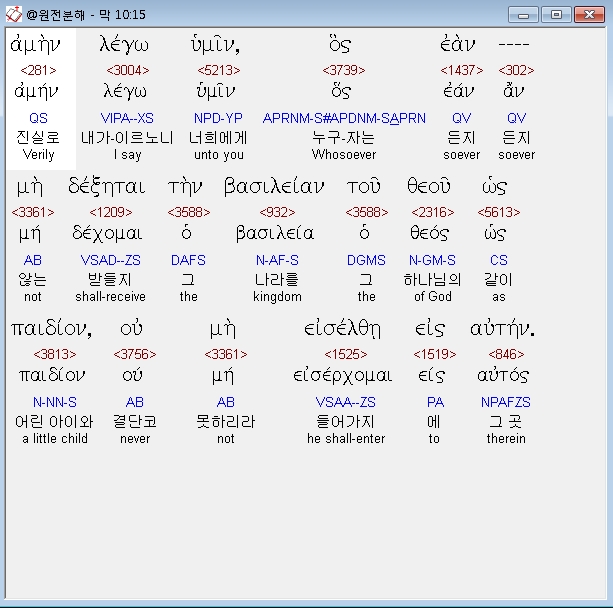Click Strong's number <3739>
This screenshot has height=608, width=613.
click(344, 70)
